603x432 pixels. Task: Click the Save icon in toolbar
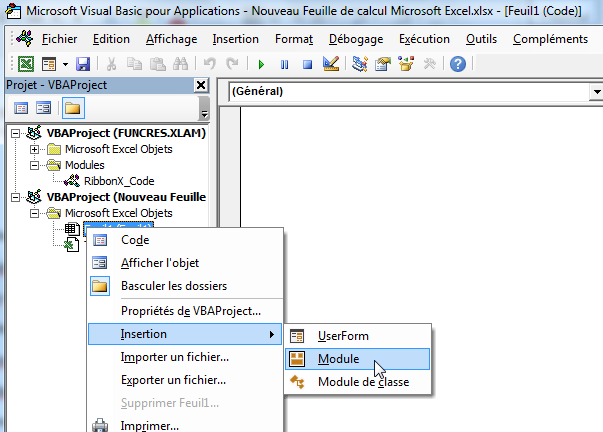tap(84, 64)
